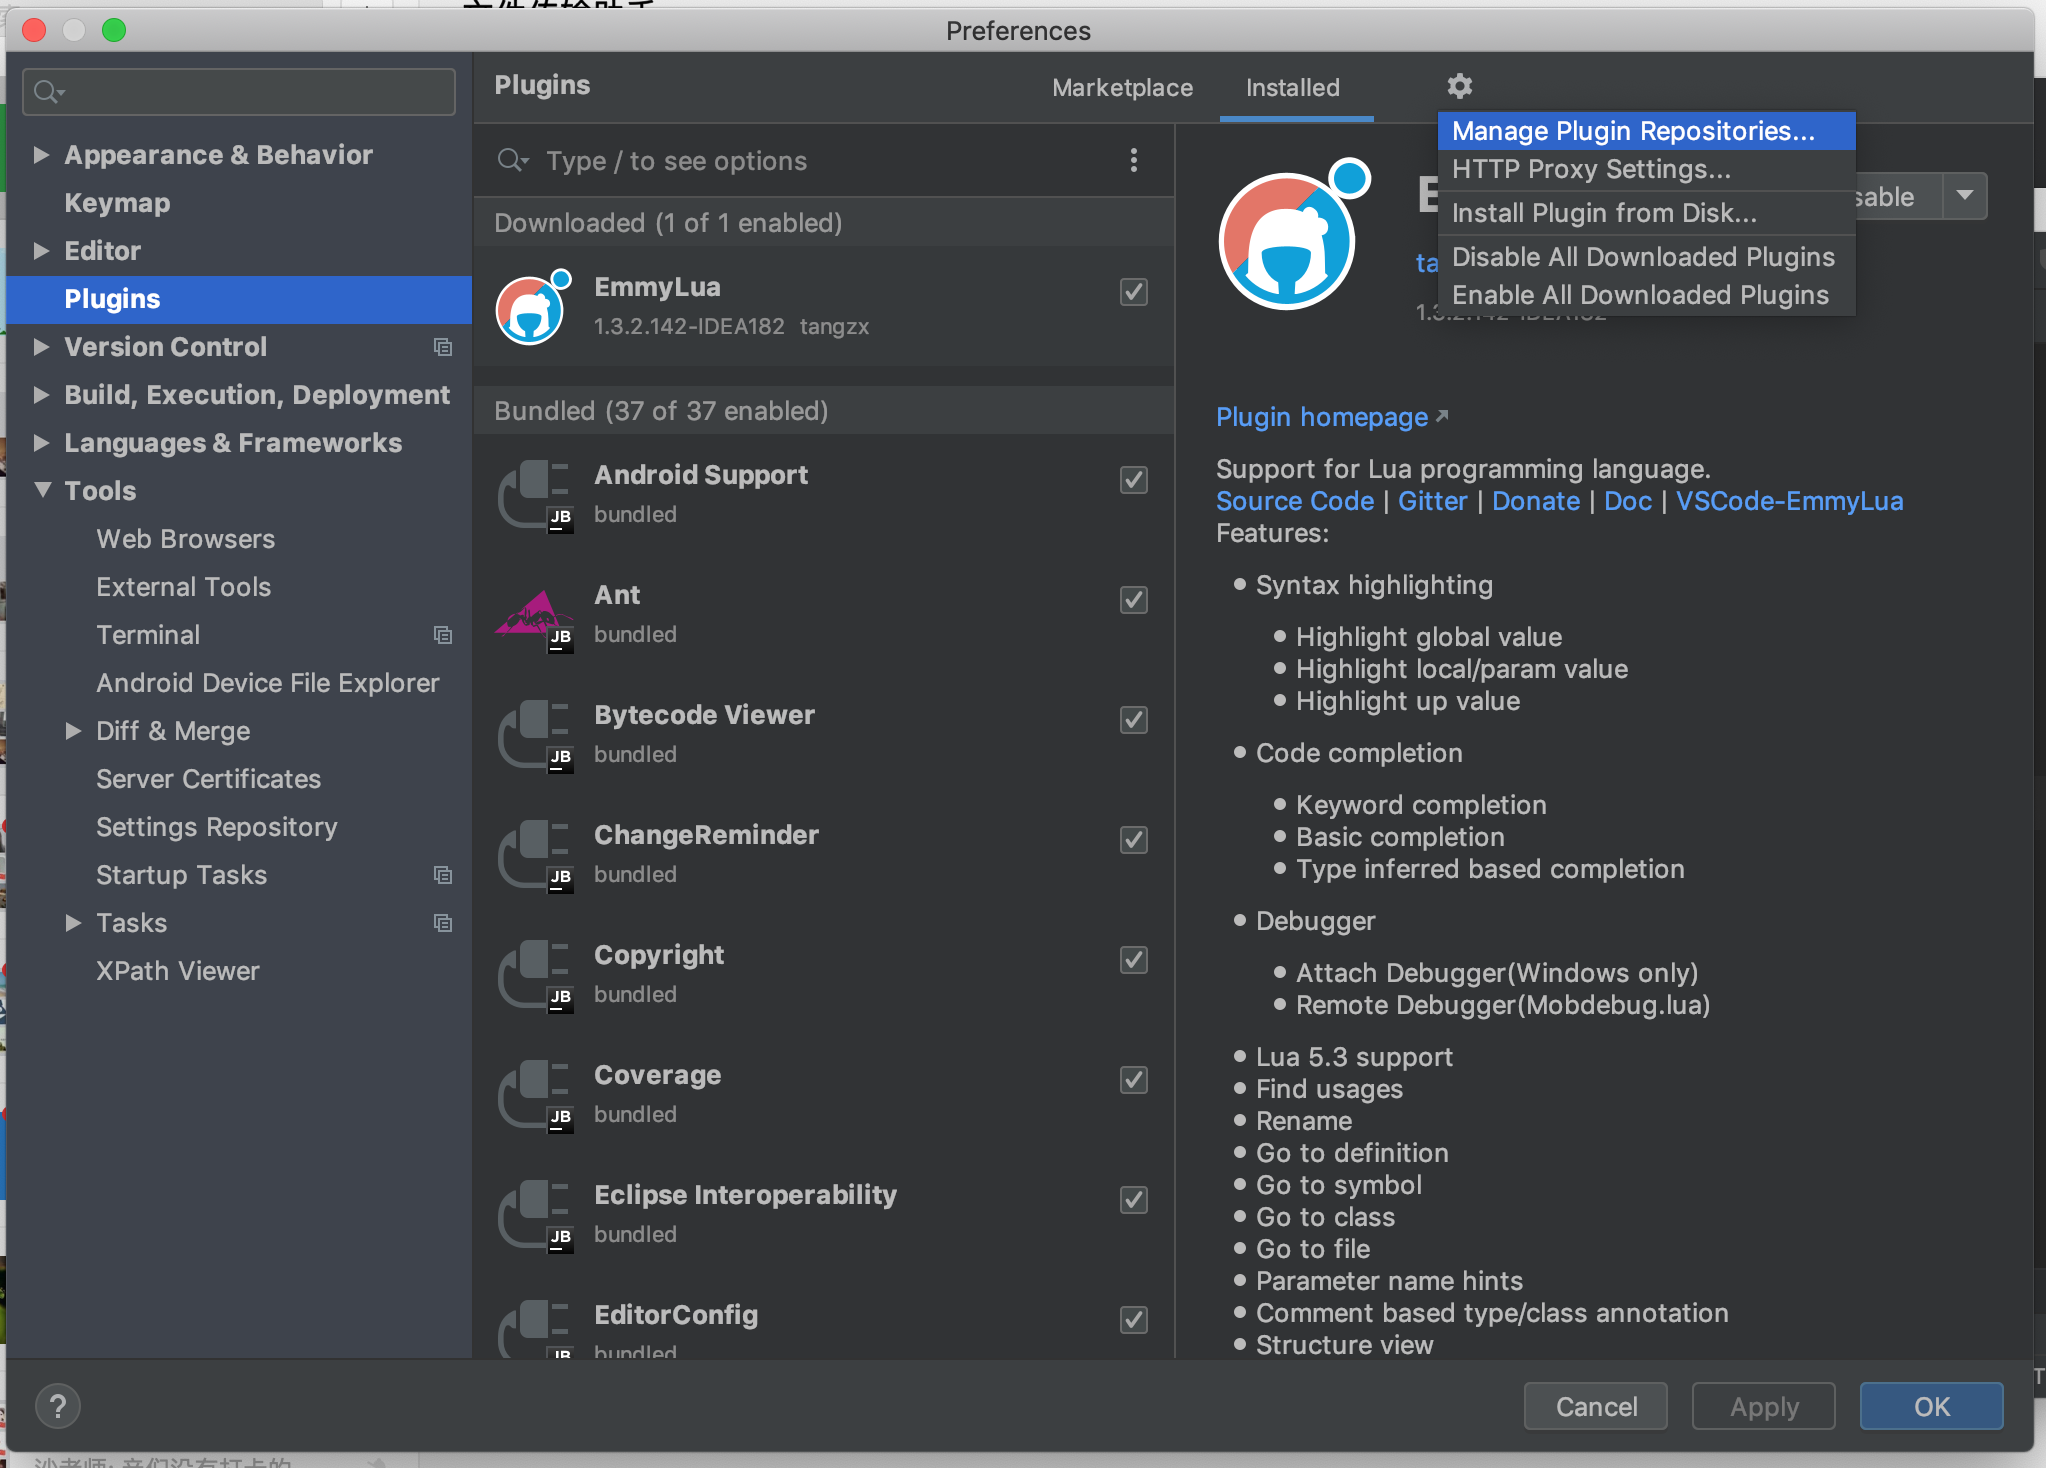
Task: Open the Plugin homepage link
Action: (x=1322, y=417)
